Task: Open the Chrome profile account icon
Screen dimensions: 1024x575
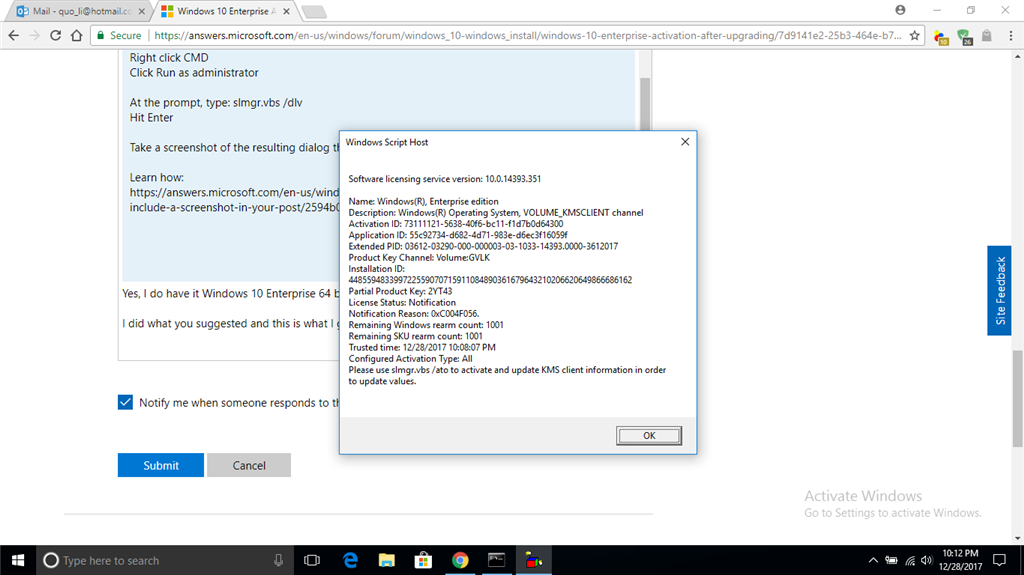Action: click(x=901, y=10)
